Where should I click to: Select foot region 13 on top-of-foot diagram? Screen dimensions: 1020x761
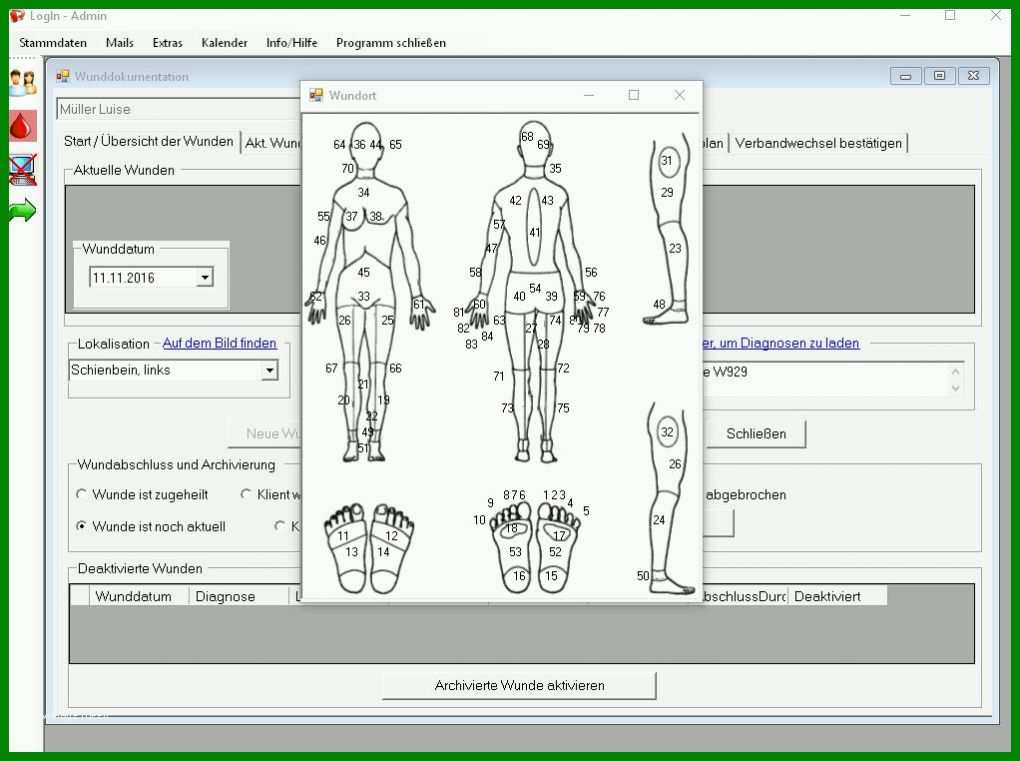pos(351,552)
